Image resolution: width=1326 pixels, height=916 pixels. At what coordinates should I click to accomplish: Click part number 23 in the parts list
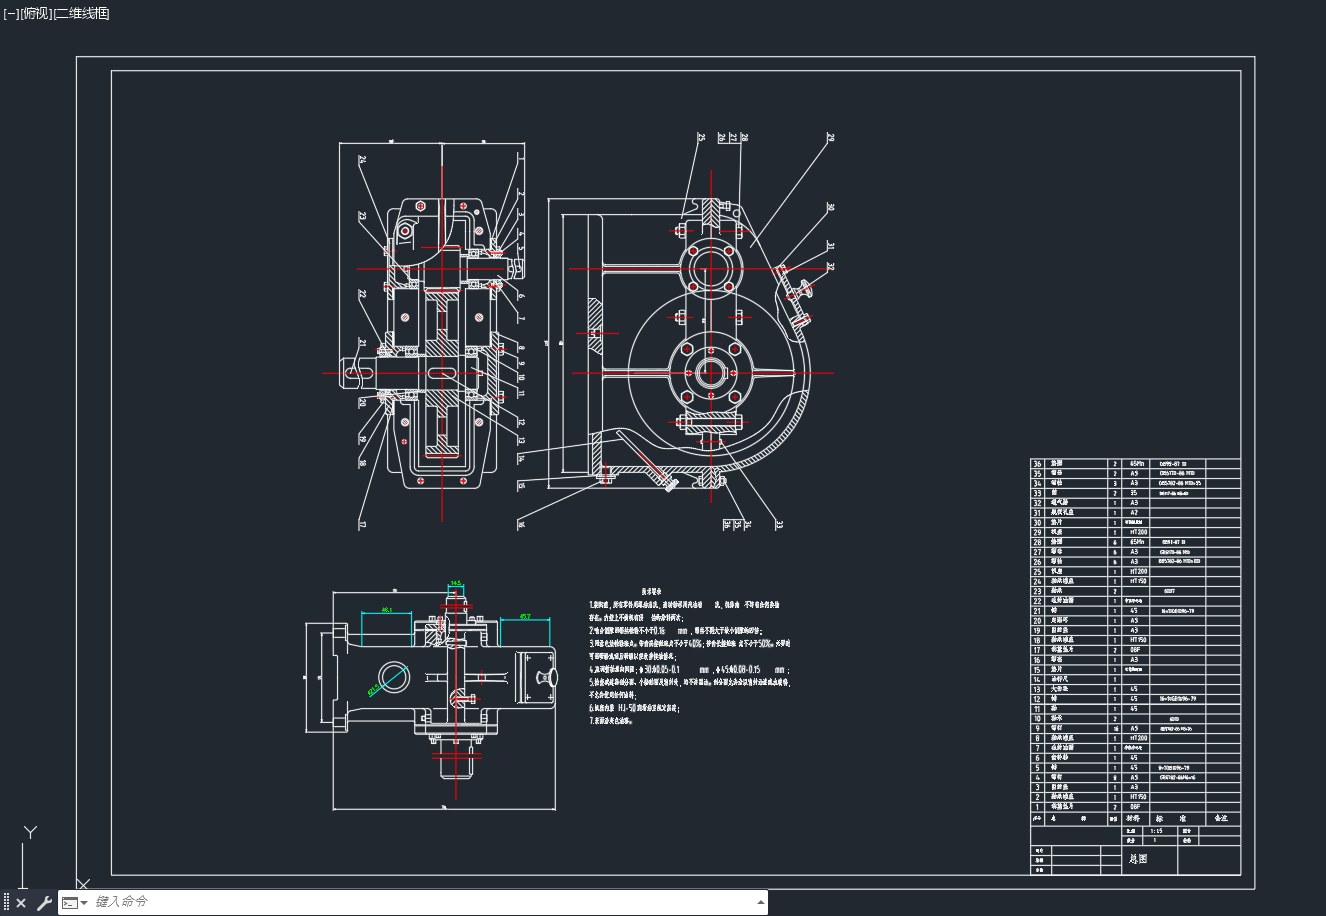pos(1037,591)
